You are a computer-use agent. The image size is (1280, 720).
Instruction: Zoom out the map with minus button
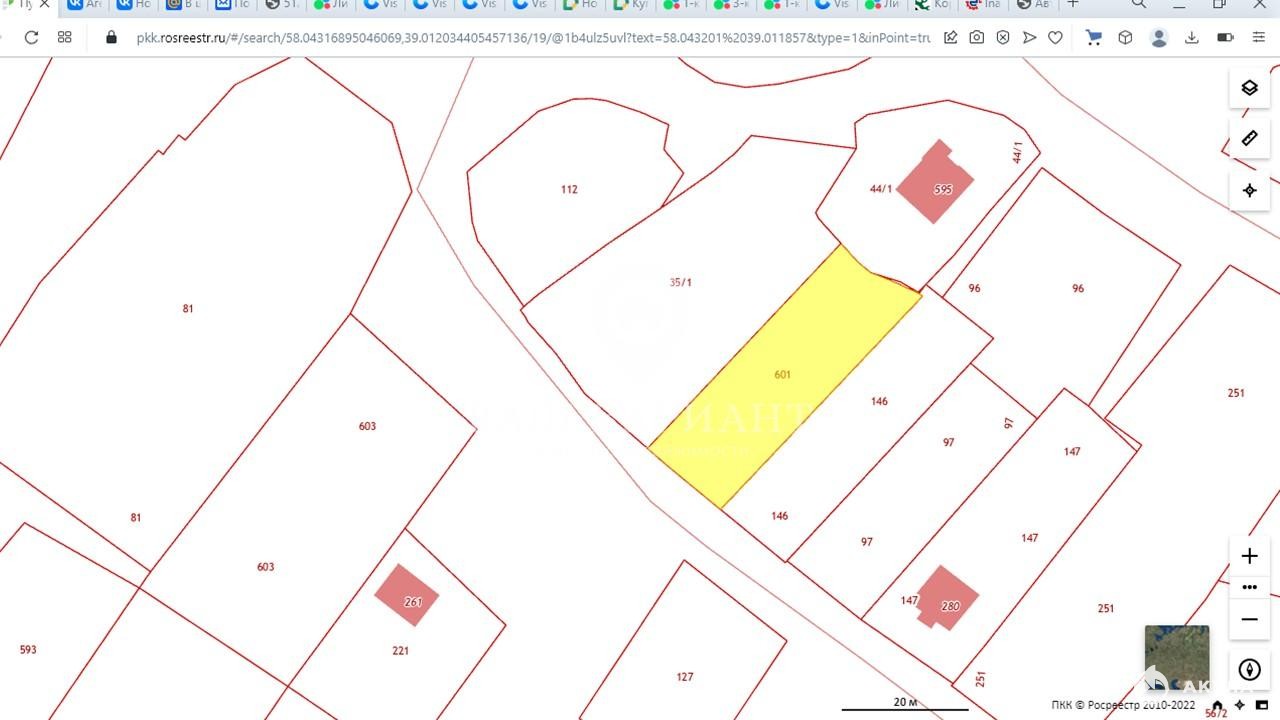pos(1249,620)
